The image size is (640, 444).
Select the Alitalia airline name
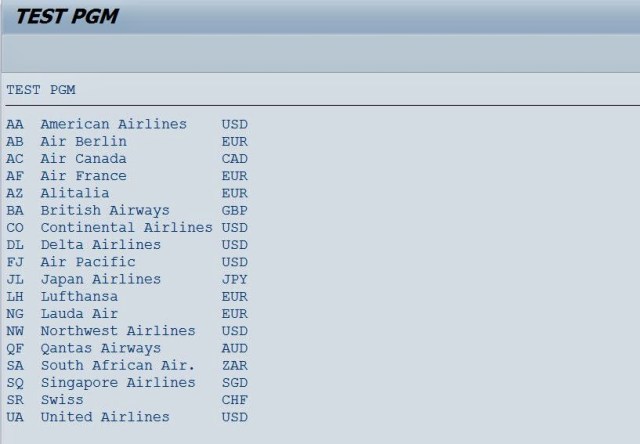[x=75, y=193]
